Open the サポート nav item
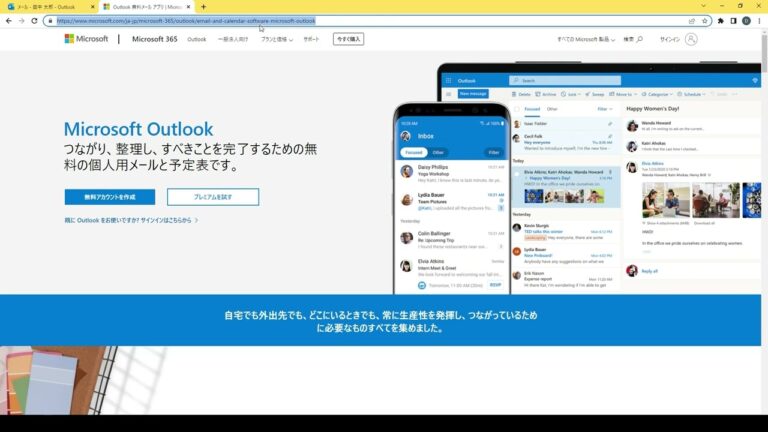Screen dimensions: 768x432 tap(311, 39)
